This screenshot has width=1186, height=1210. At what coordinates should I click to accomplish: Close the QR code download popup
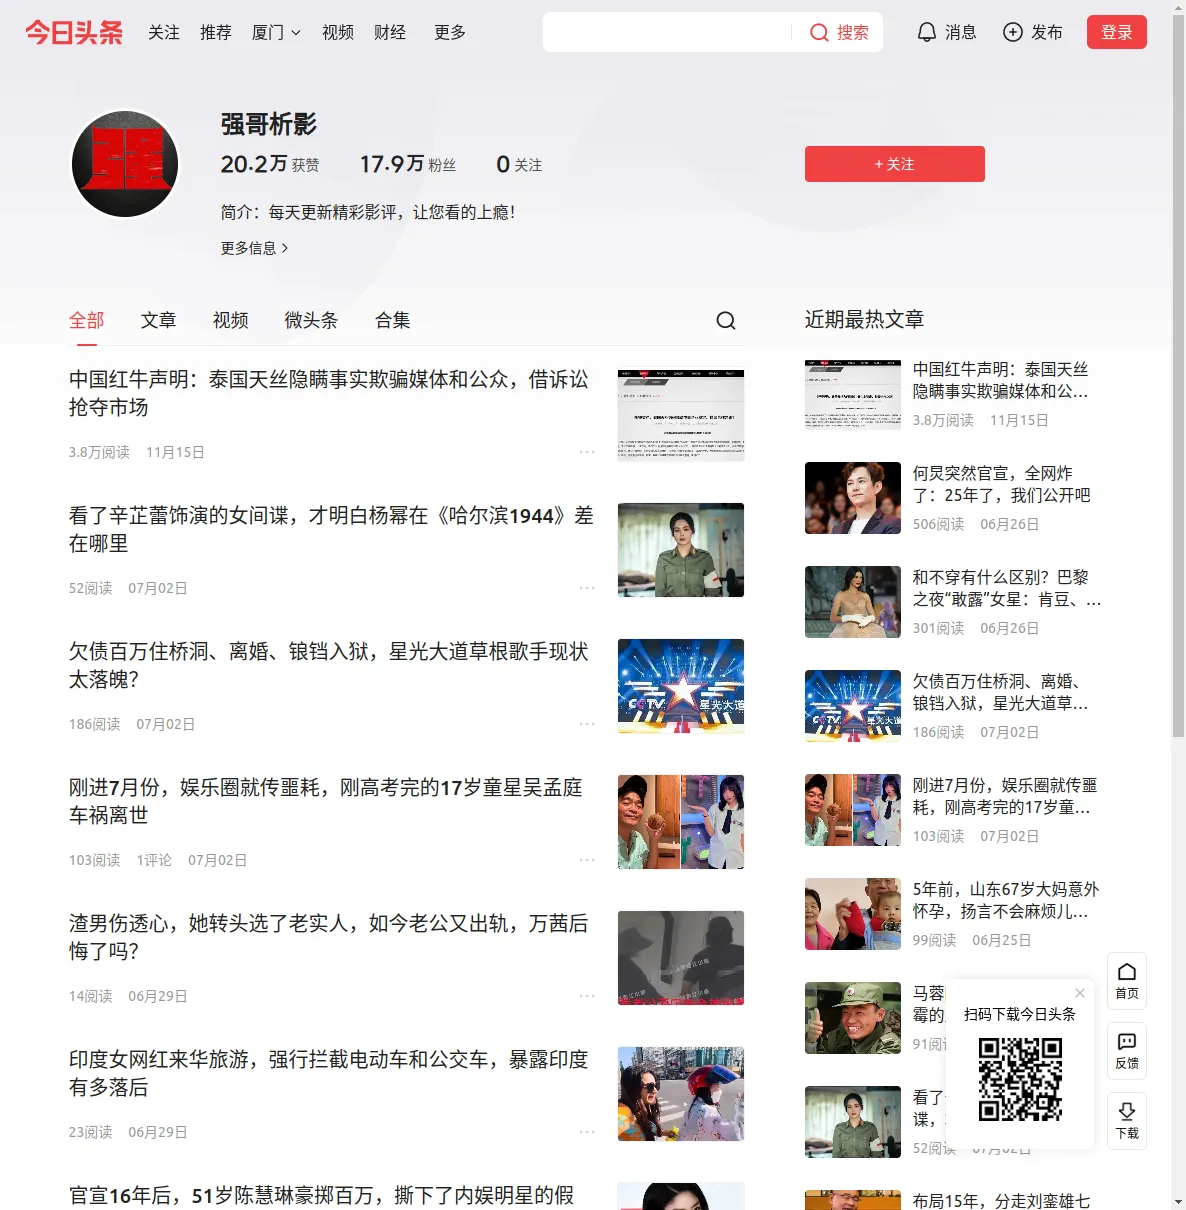point(1080,993)
